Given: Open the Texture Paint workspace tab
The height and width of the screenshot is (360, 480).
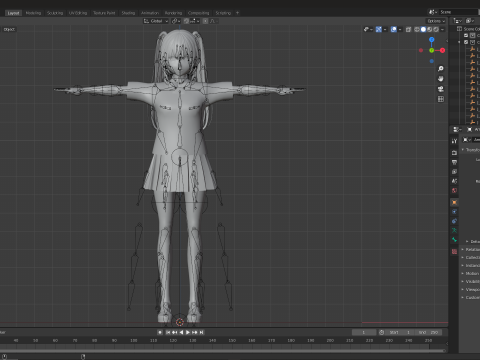Looking at the screenshot, I should click(x=104, y=13).
